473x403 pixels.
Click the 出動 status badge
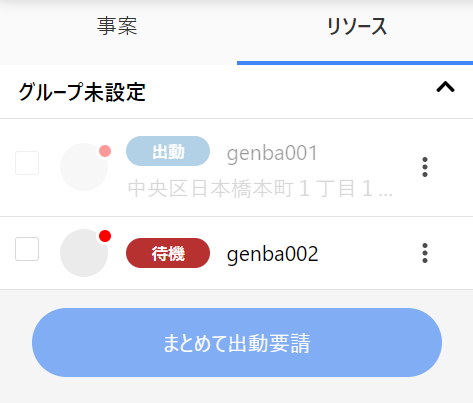point(168,151)
